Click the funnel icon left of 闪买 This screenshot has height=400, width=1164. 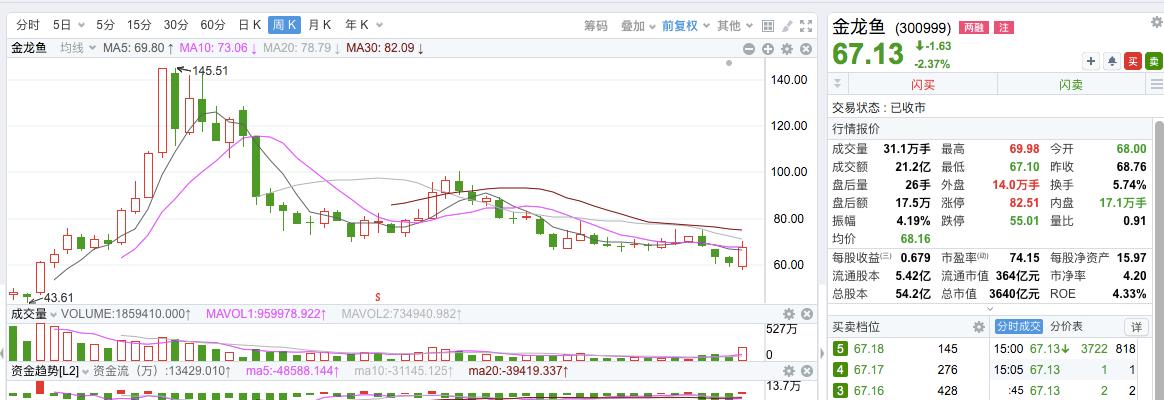838,83
